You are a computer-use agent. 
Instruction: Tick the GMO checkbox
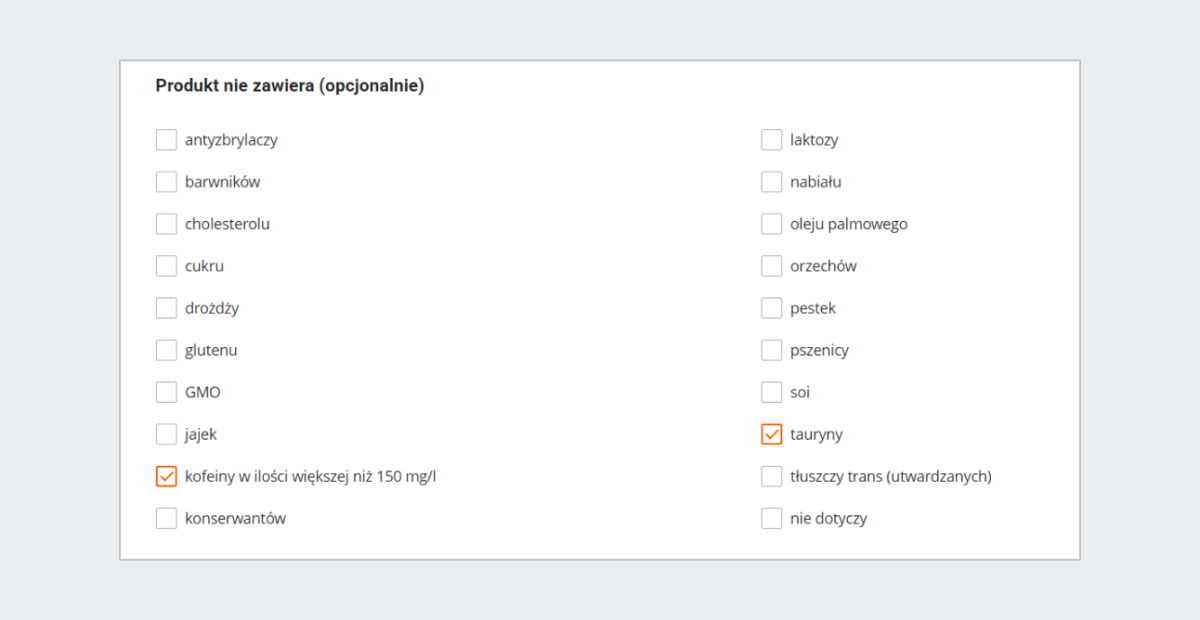(166, 392)
